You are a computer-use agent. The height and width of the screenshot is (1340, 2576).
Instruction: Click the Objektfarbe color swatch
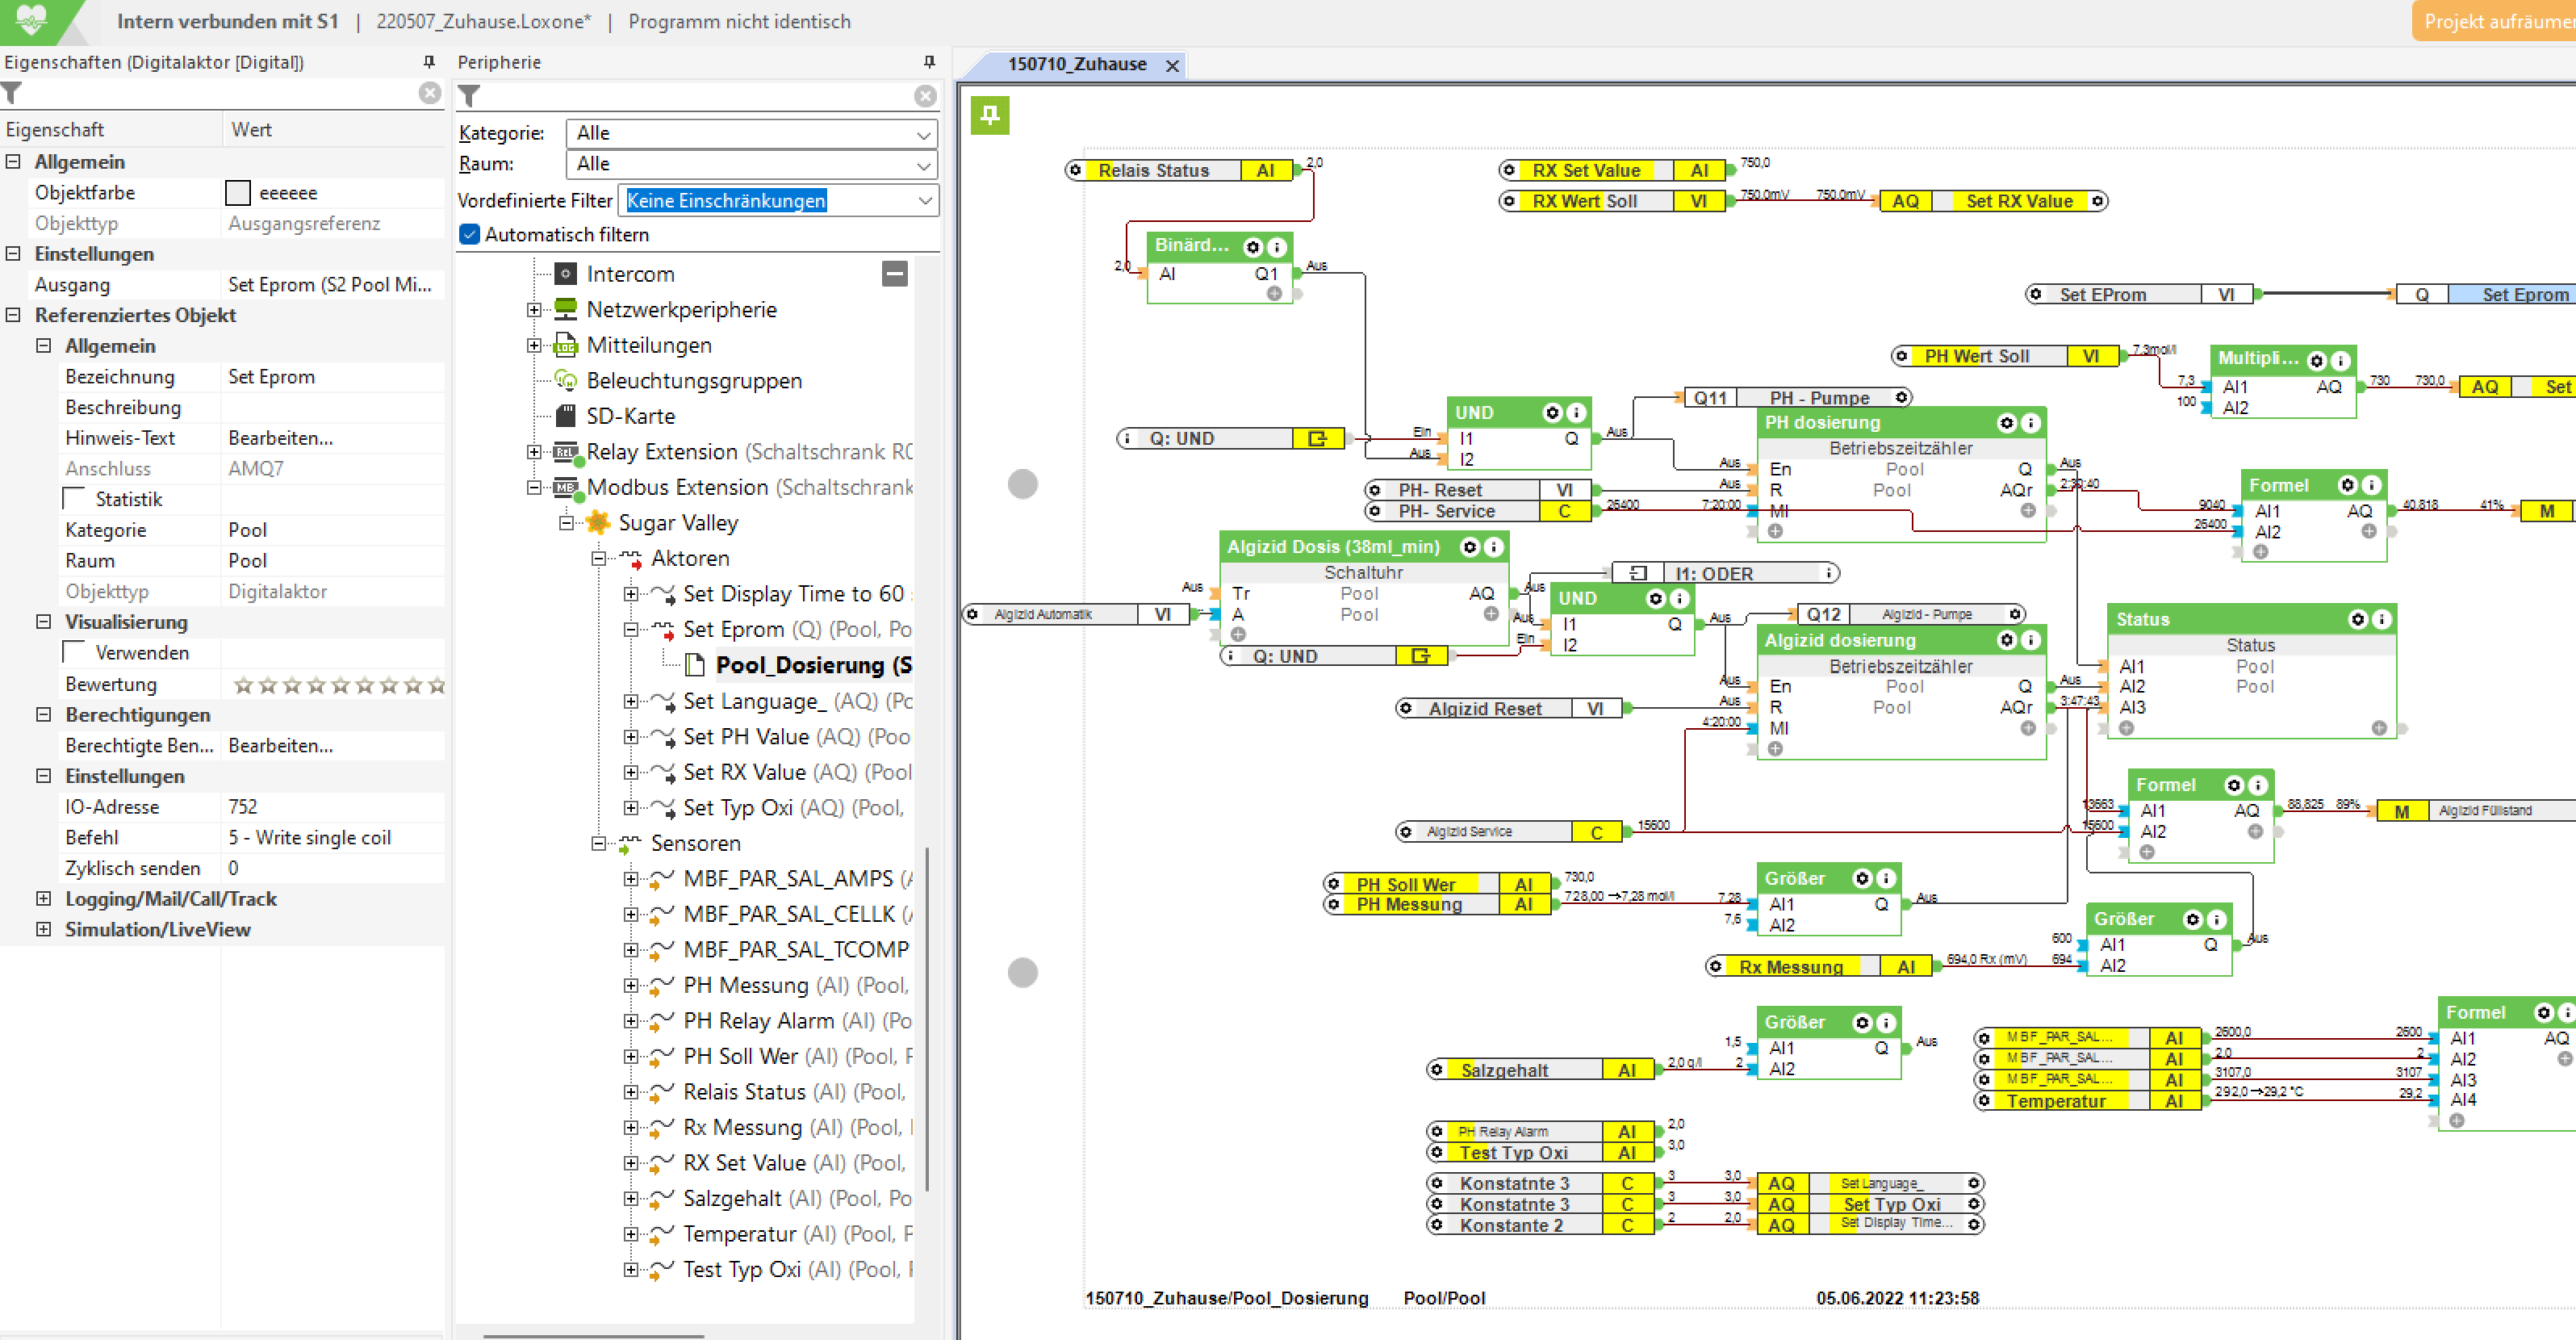[x=238, y=193]
